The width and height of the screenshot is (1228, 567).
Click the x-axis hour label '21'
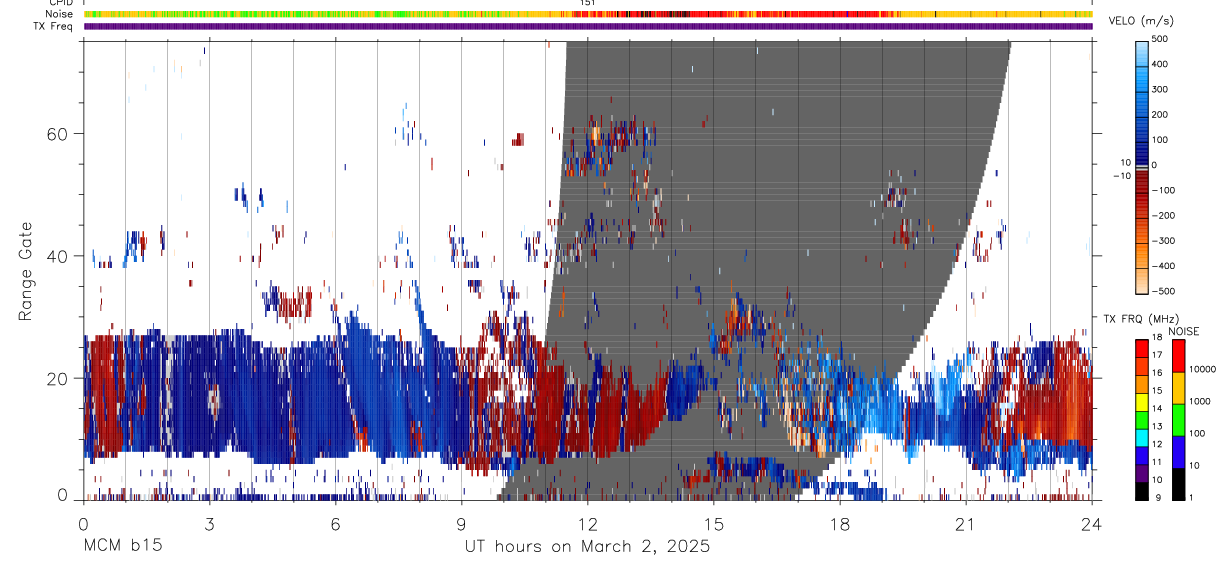tap(966, 523)
